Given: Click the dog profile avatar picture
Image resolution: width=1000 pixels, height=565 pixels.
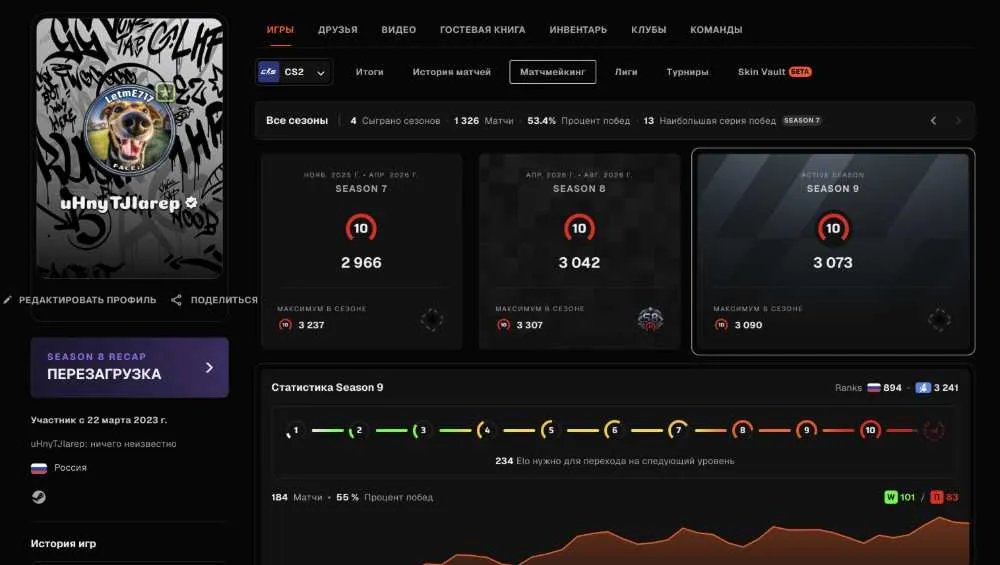Looking at the screenshot, I should click(x=129, y=131).
